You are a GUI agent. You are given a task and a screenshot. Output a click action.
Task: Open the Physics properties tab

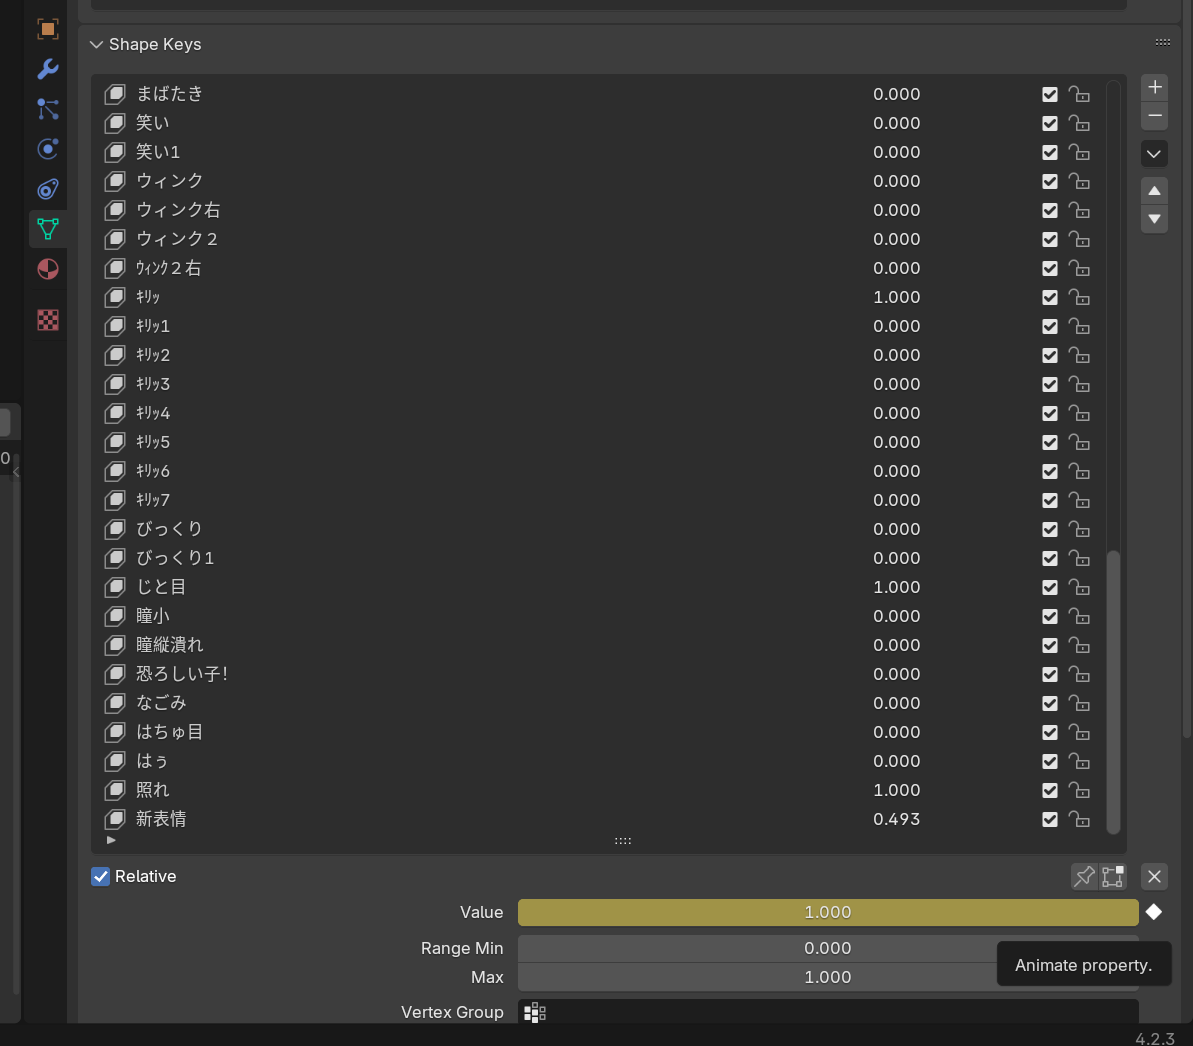pyautogui.click(x=48, y=149)
